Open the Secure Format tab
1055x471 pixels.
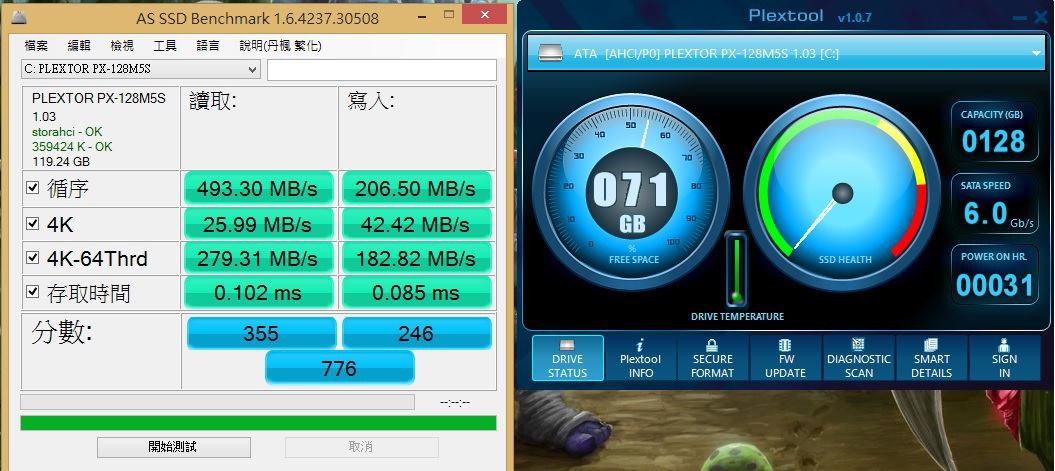[713, 358]
